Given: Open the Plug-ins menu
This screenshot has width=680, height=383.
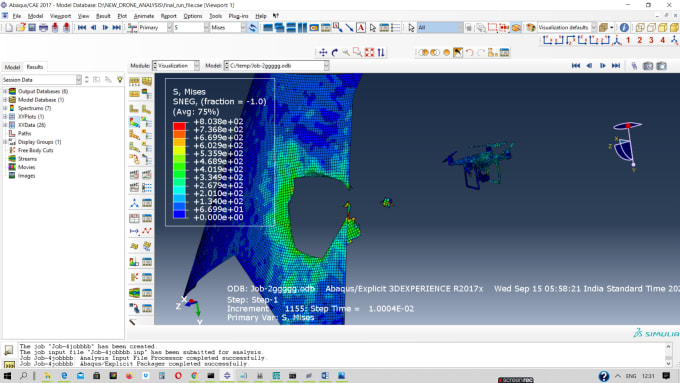Looking at the screenshot, I should point(238,16).
